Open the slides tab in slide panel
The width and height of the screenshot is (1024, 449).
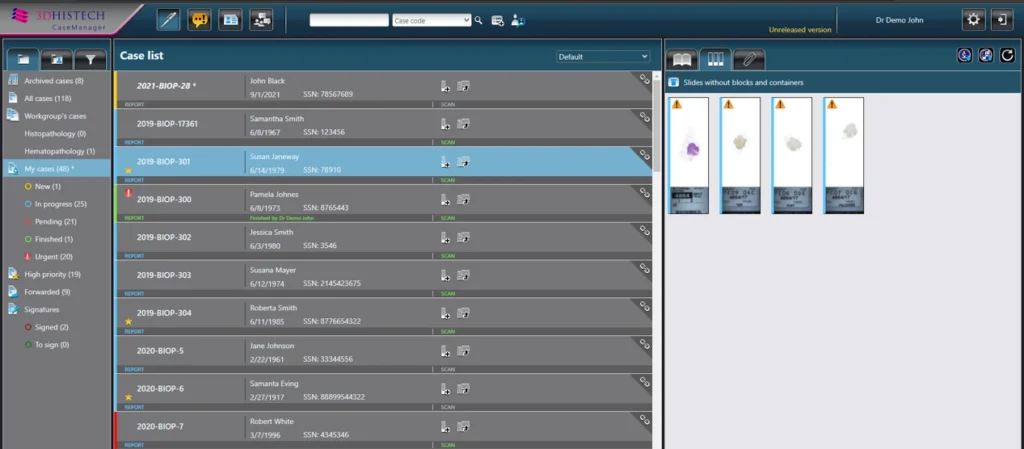716,59
